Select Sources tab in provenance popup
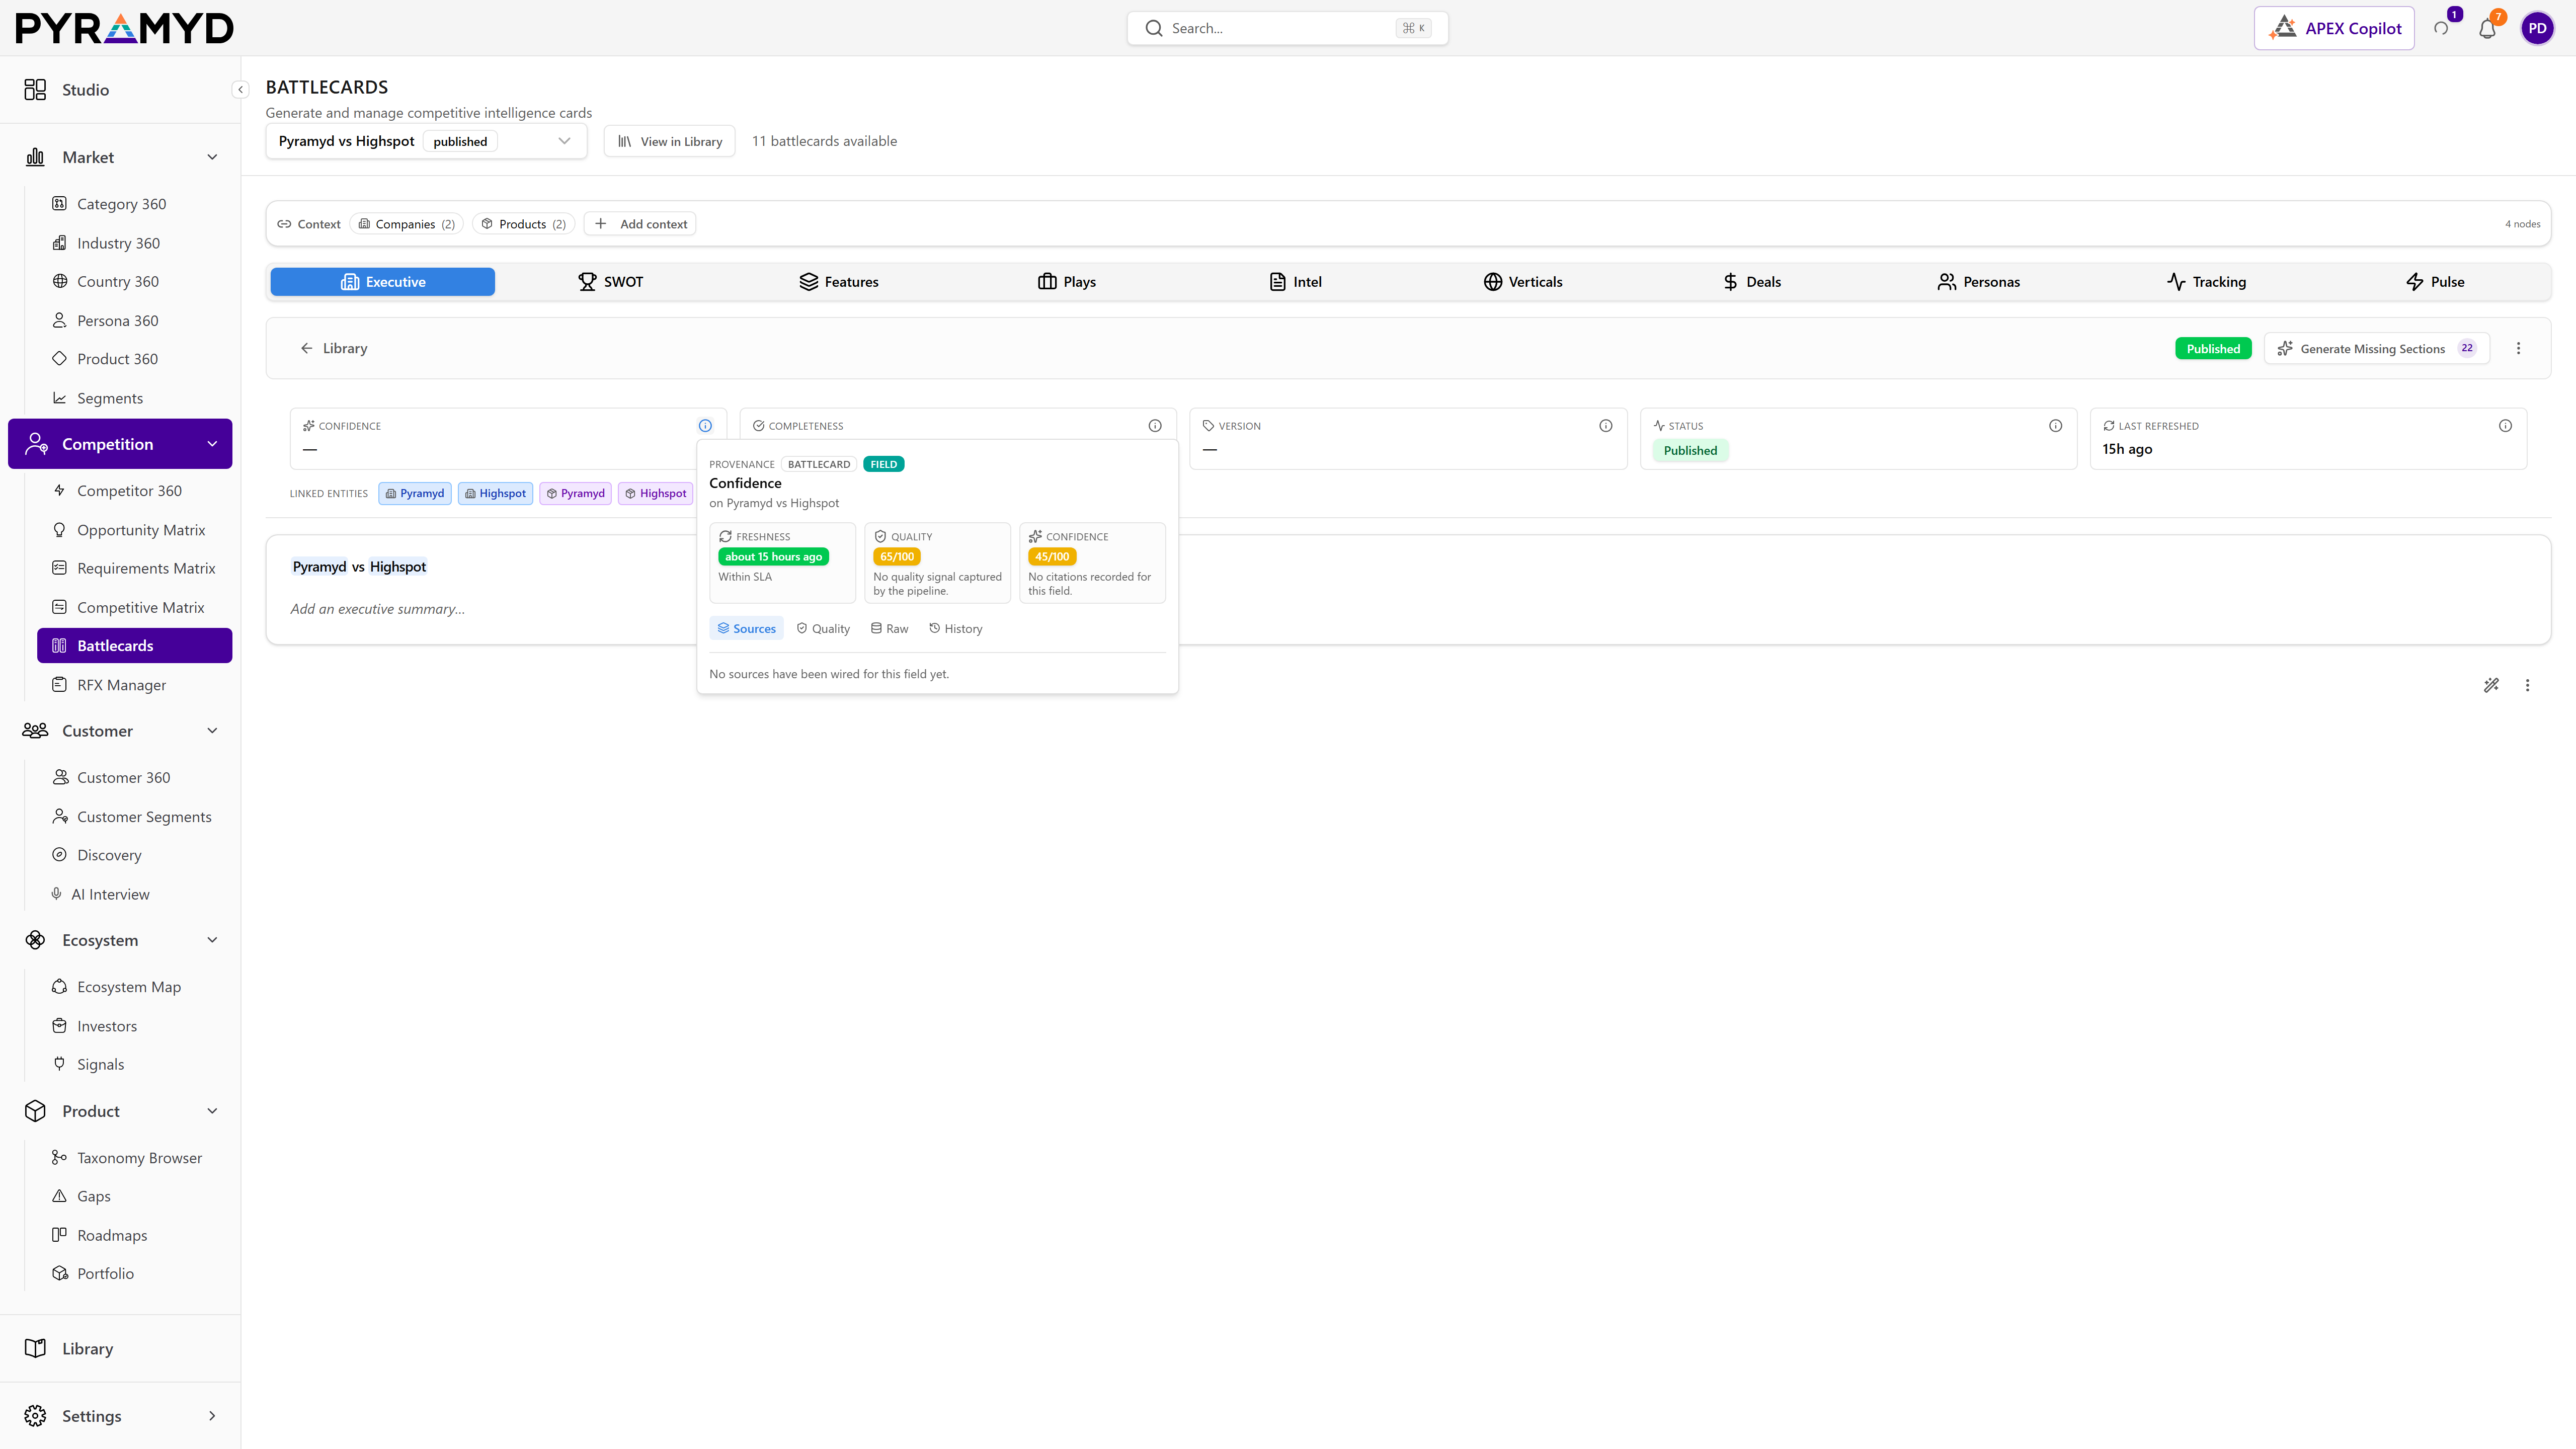Viewport: 2576px width, 1449px height. click(x=747, y=629)
